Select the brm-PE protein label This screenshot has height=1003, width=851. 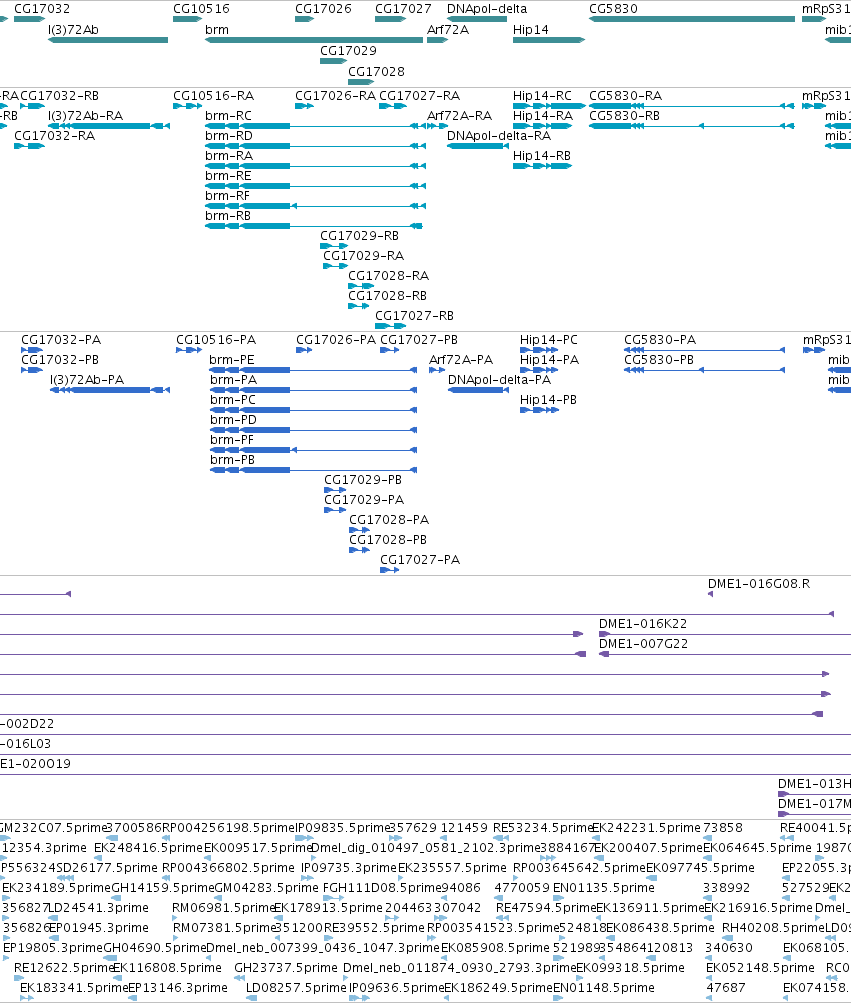[232, 359]
